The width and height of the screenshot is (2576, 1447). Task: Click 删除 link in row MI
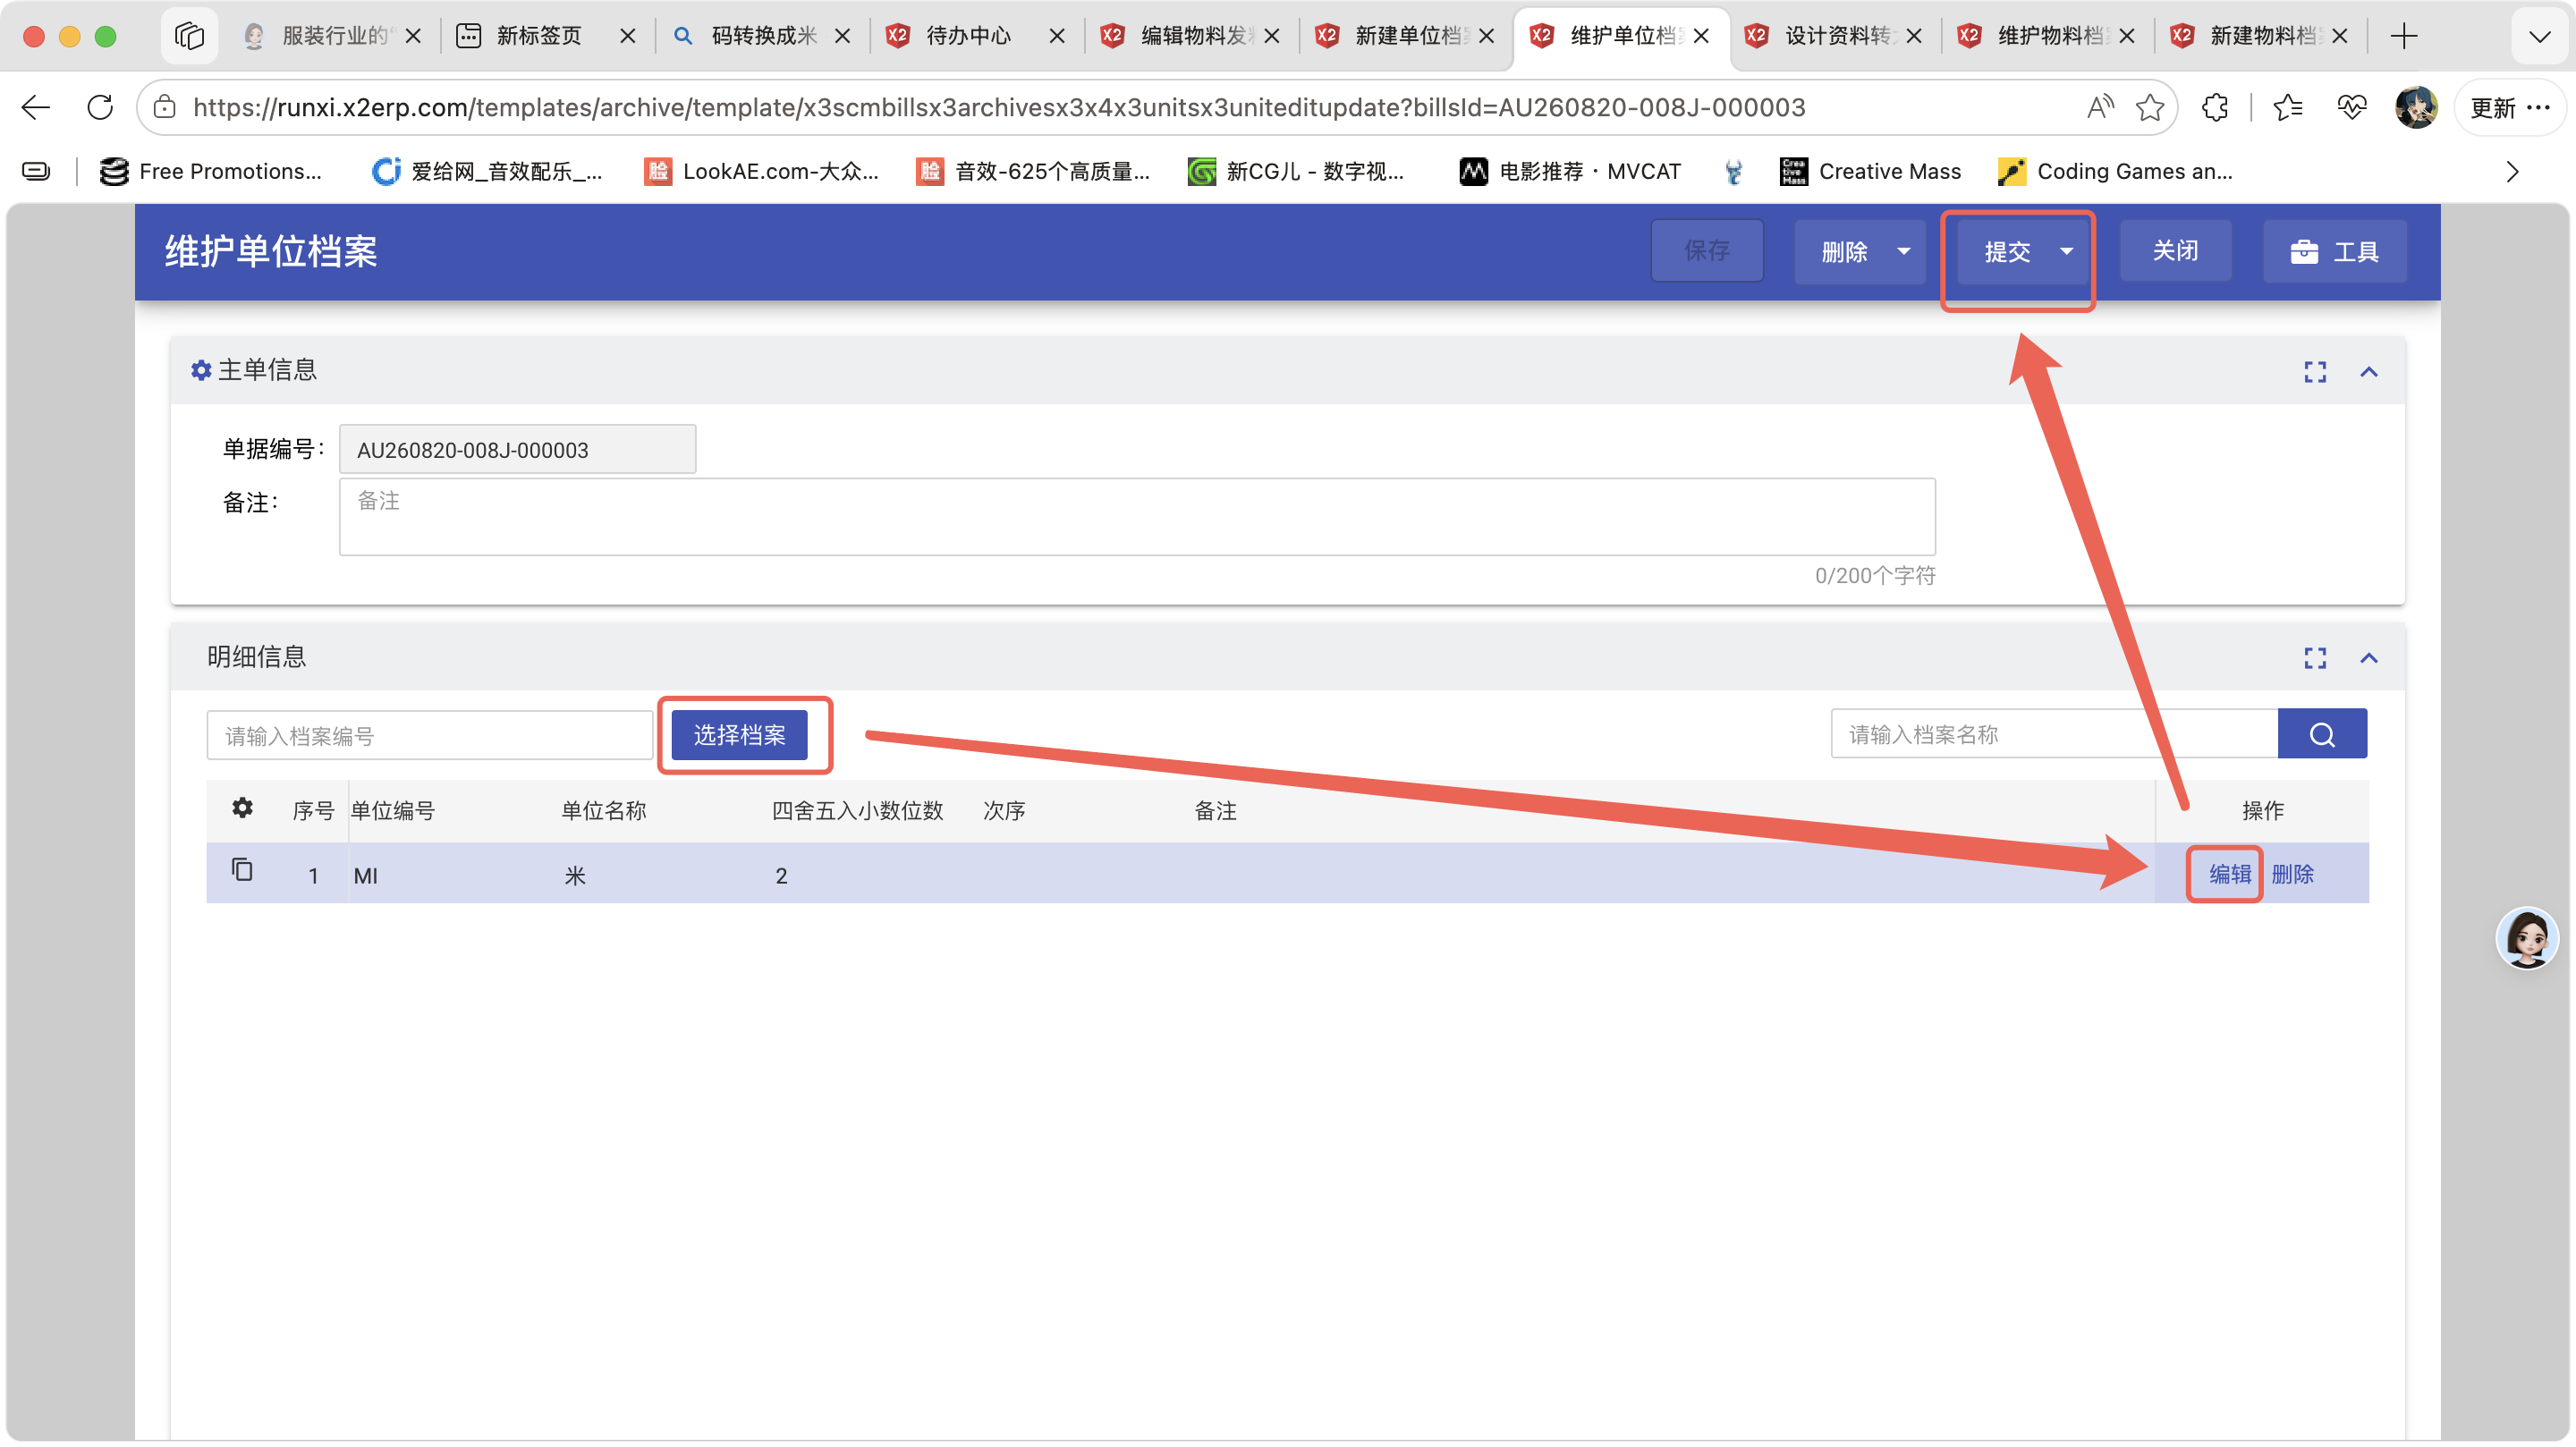pos(2292,874)
